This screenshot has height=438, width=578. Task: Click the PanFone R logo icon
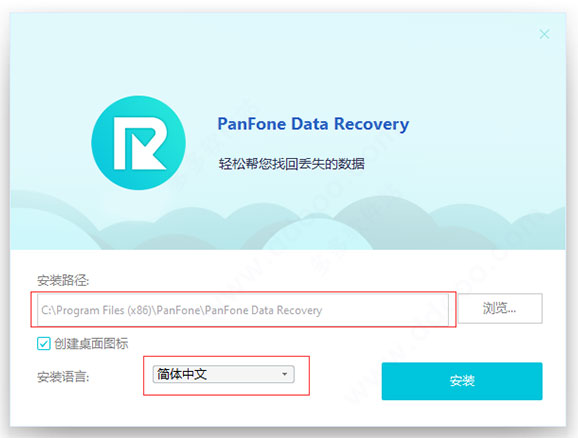point(138,143)
